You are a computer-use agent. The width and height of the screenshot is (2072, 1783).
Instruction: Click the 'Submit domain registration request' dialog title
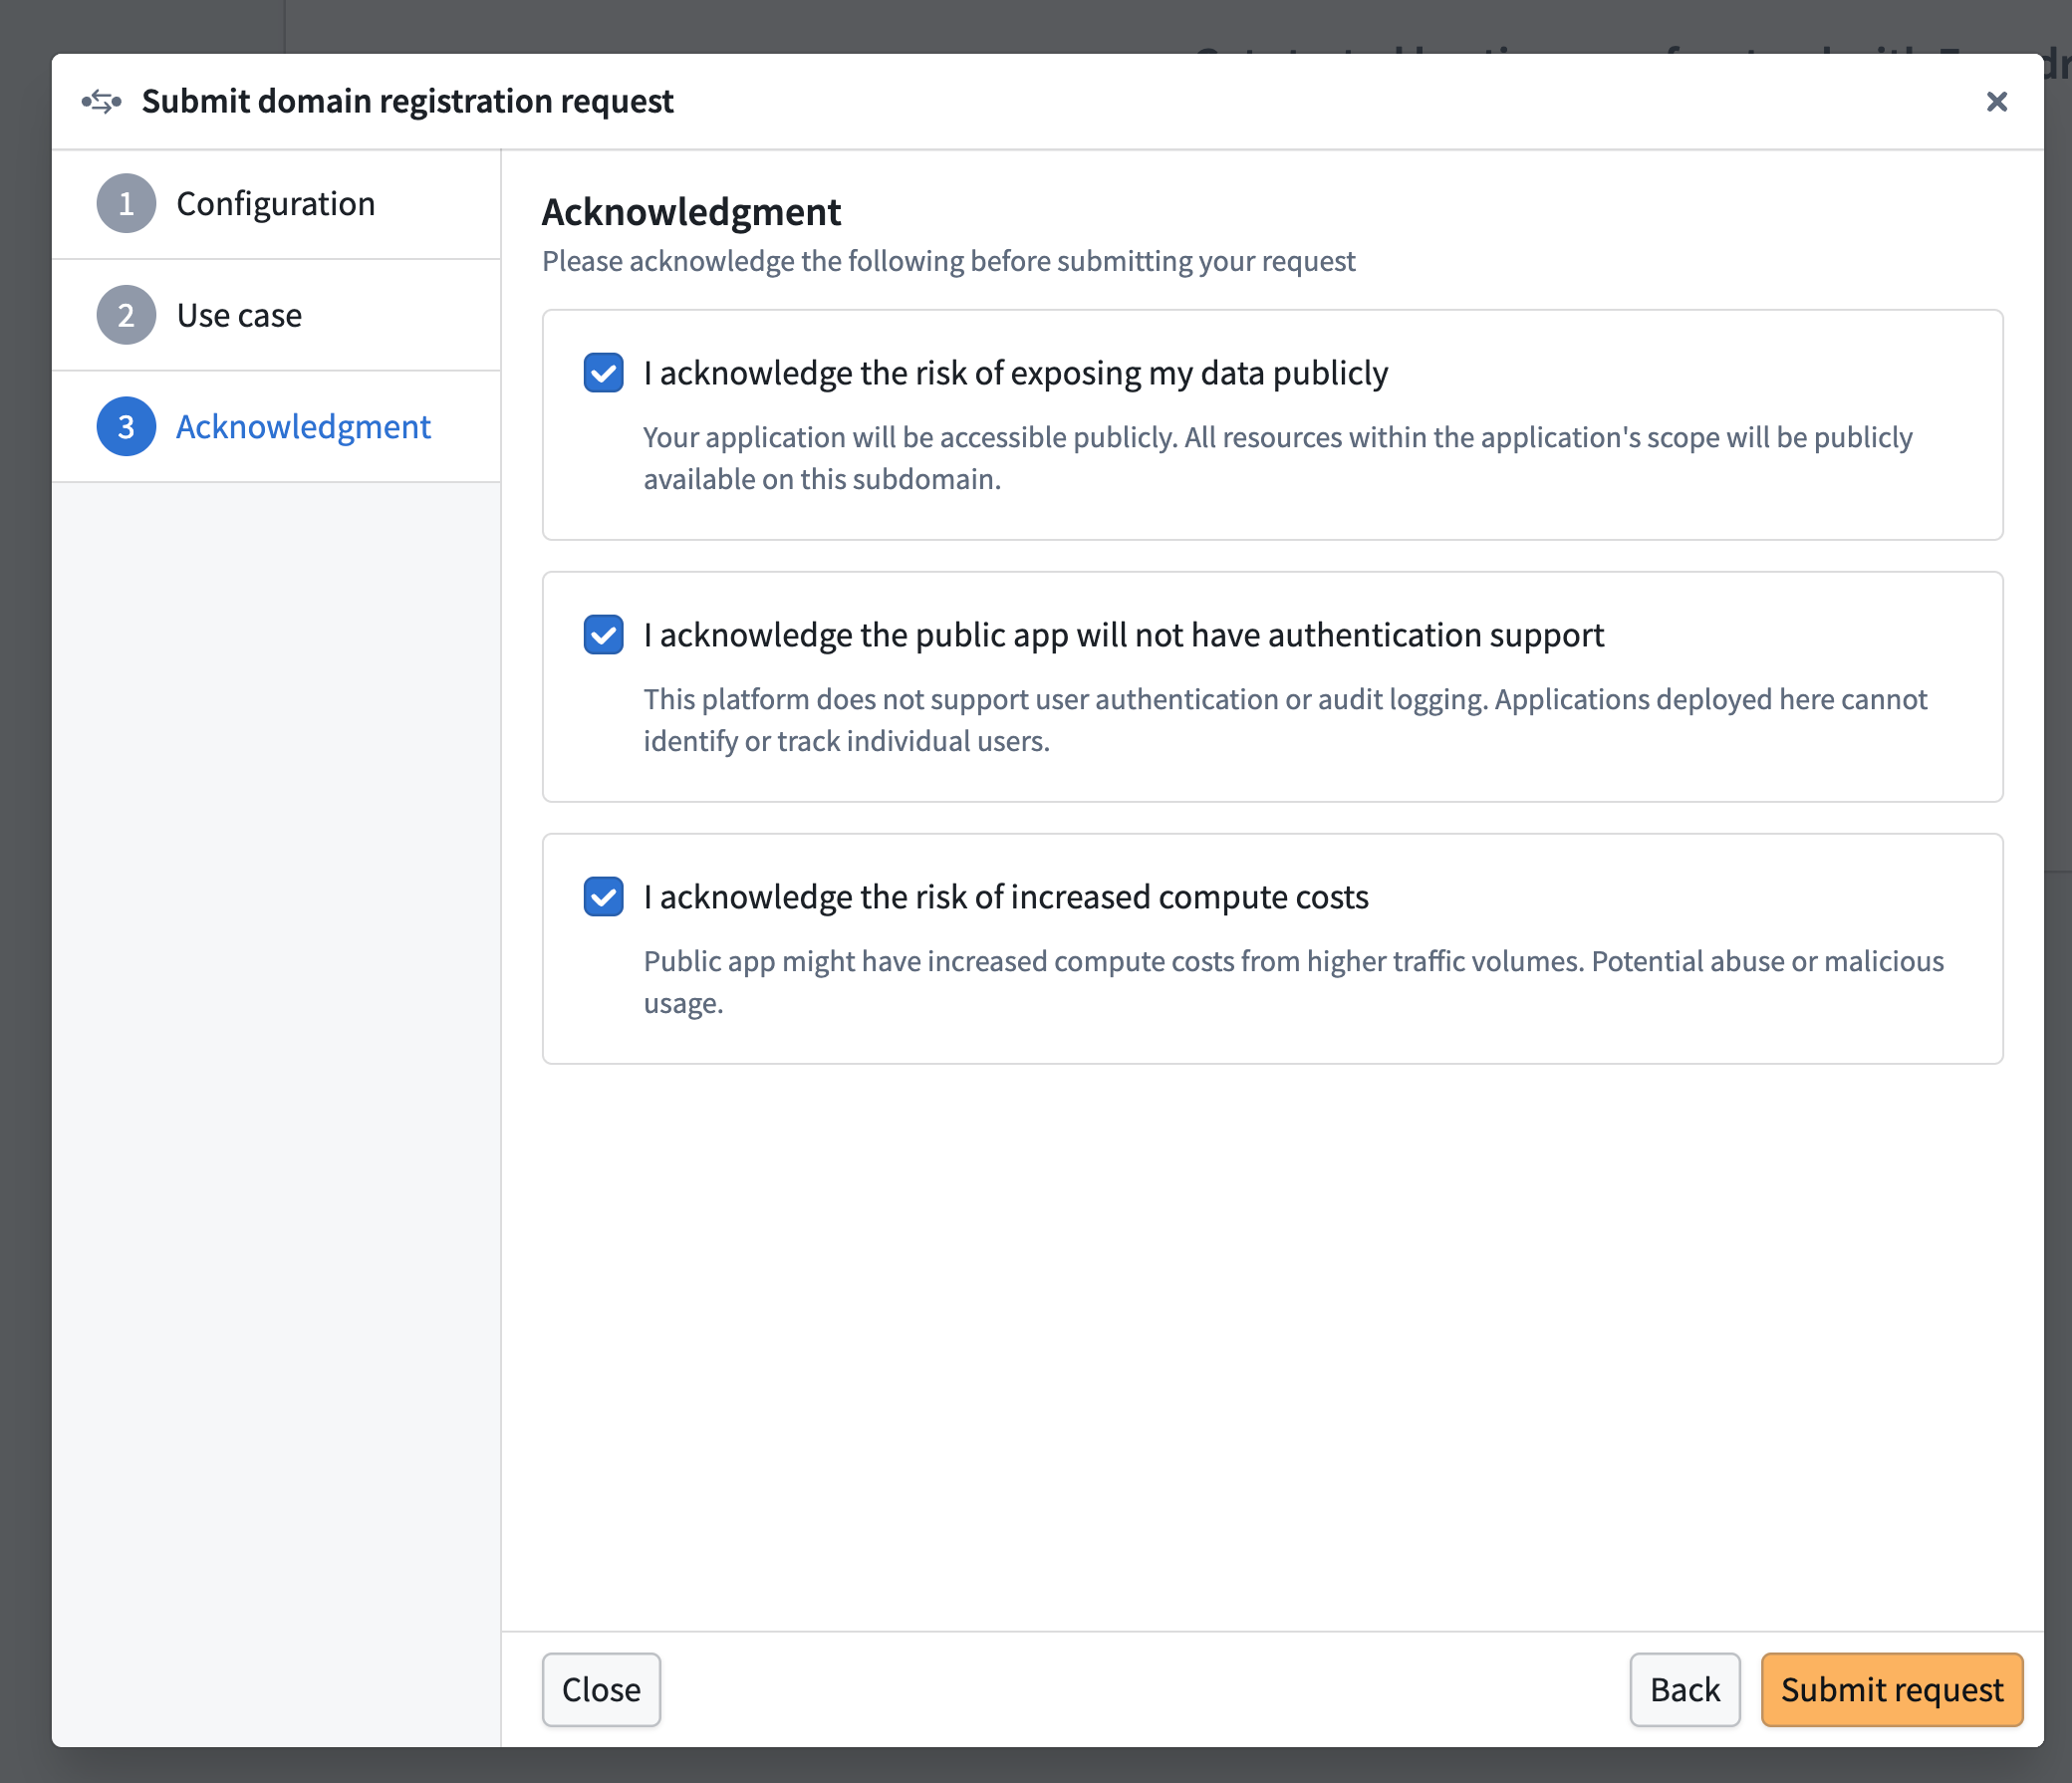(x=407, y=101)
